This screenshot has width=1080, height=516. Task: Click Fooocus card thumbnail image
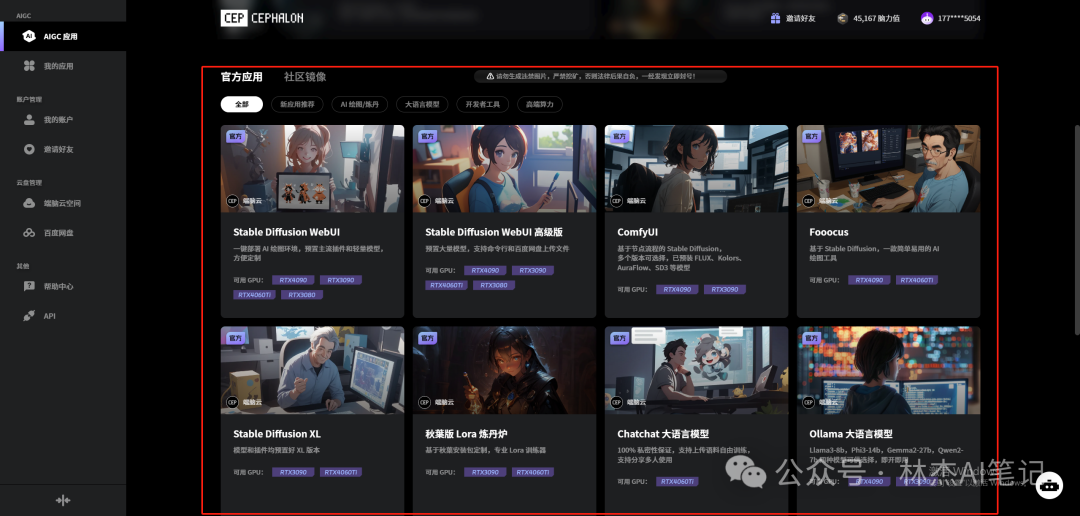pyautogui.click(x=889, y=169)
